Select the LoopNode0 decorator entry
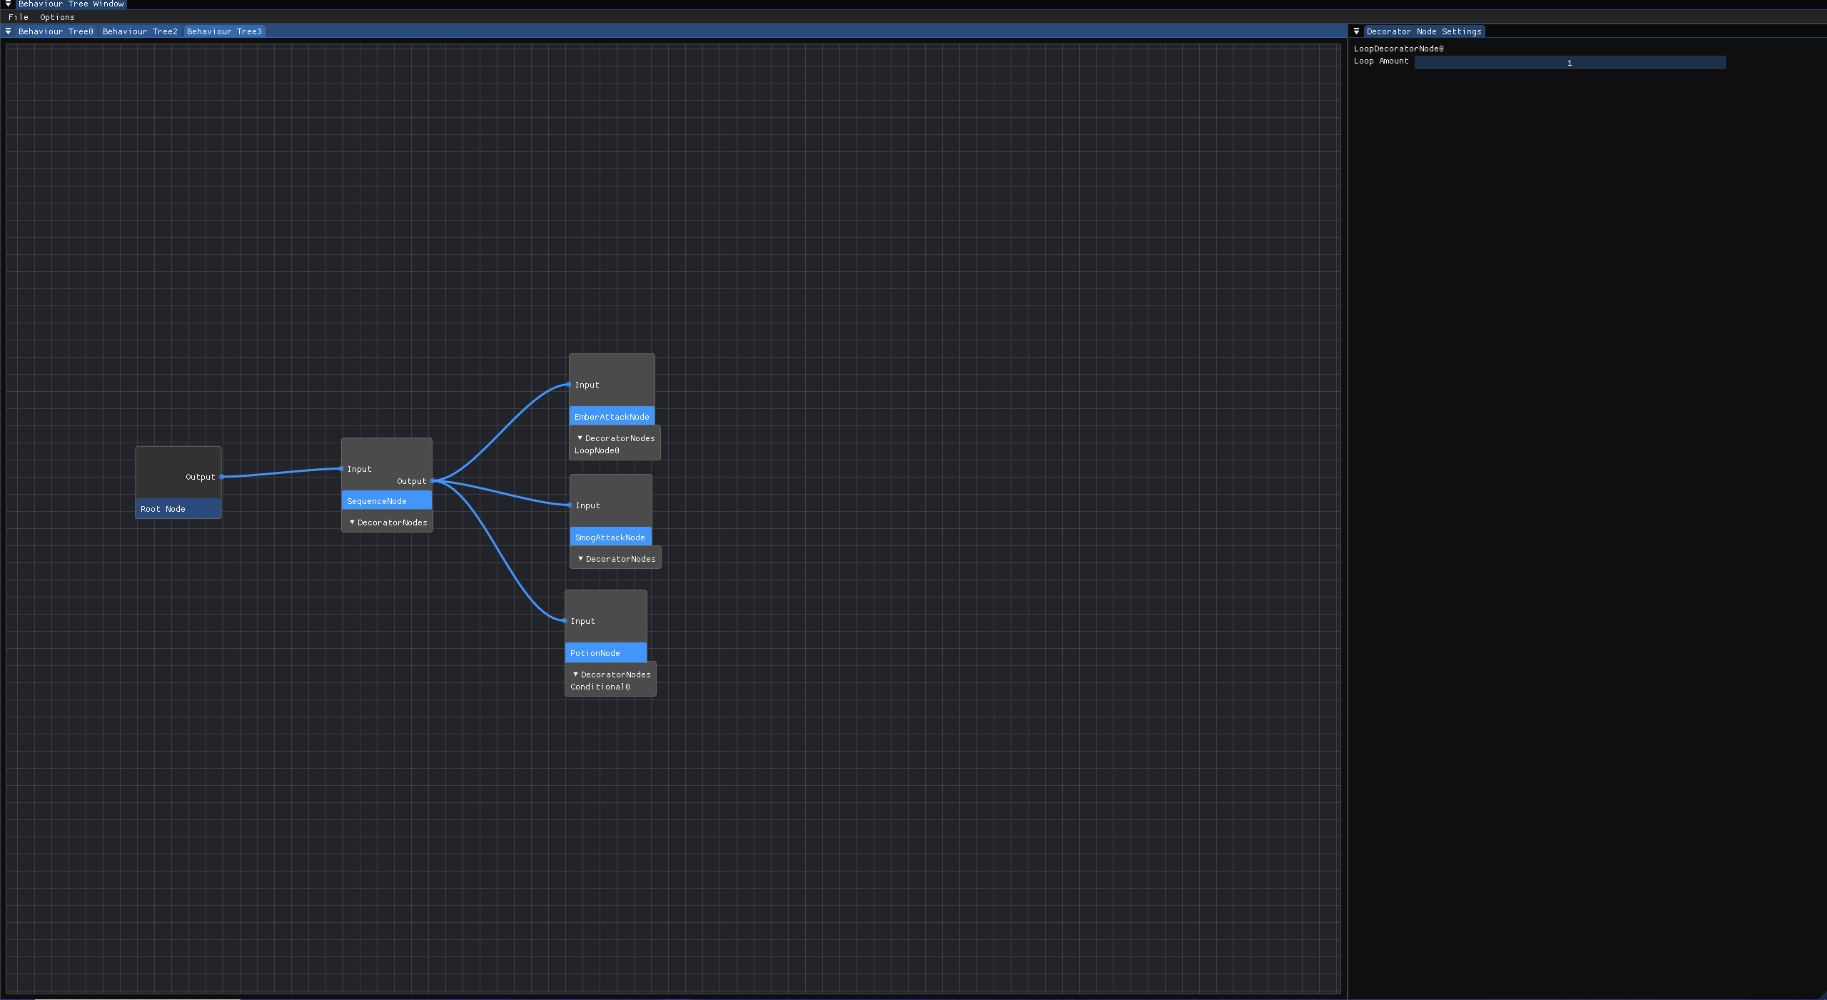1827x1000 pixels. click(x=597, y=451)
